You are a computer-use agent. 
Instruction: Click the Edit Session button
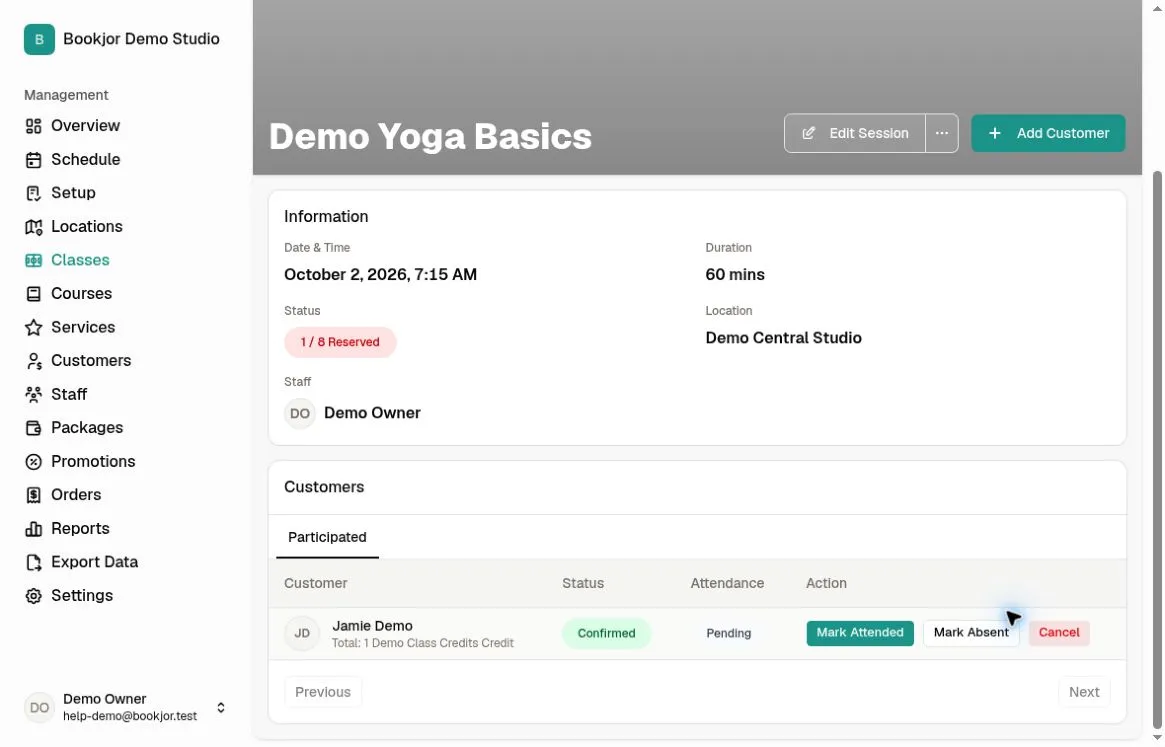pyautogui.click(x=854, y=133)
